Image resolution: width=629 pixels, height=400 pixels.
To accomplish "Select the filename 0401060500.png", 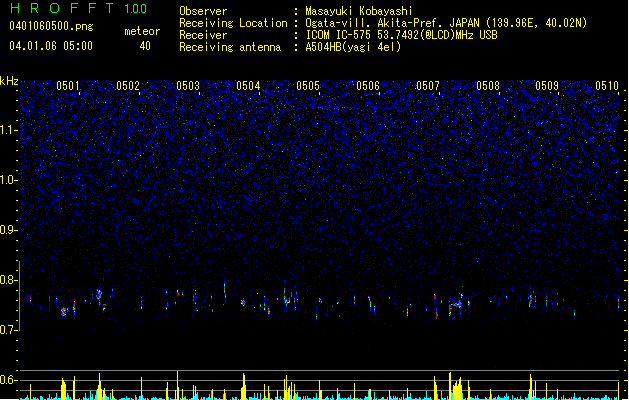I will [x=51, y=26].
